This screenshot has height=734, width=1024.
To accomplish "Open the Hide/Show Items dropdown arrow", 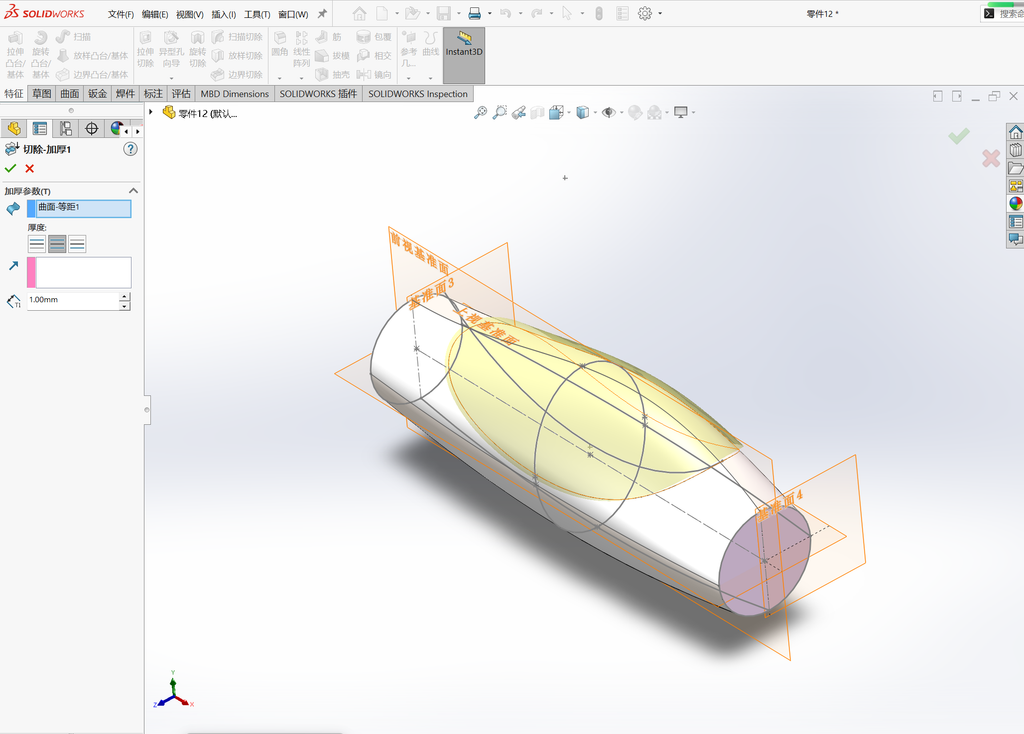I will coord(621,112).
